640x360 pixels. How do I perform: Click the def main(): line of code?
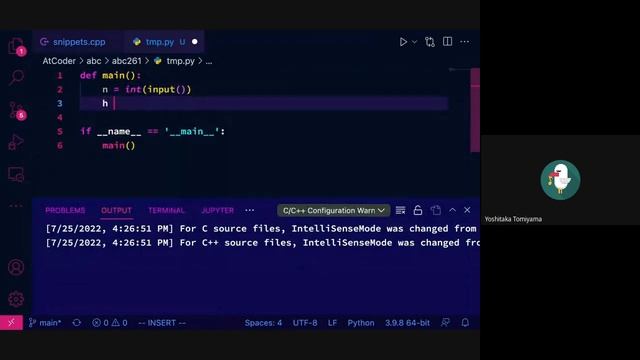tap(110, 76)
